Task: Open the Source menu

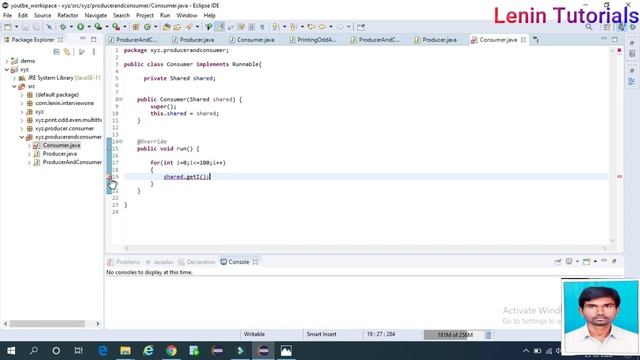Action: (42, 15)
